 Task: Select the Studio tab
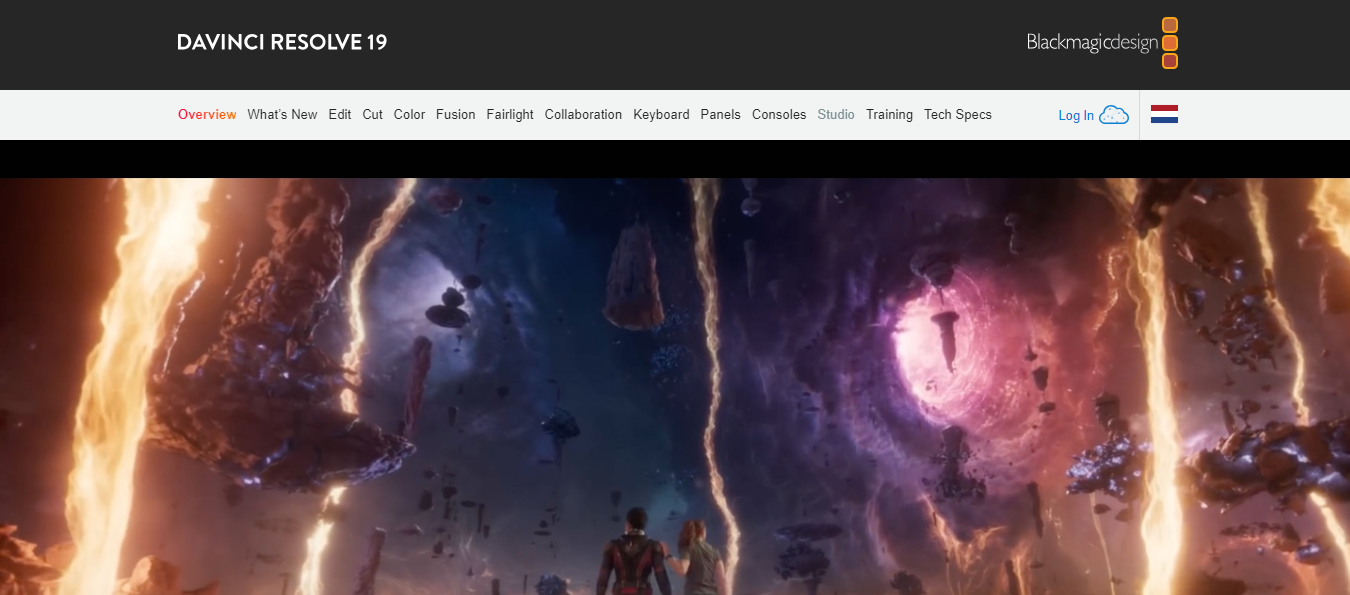click(836, 115)
